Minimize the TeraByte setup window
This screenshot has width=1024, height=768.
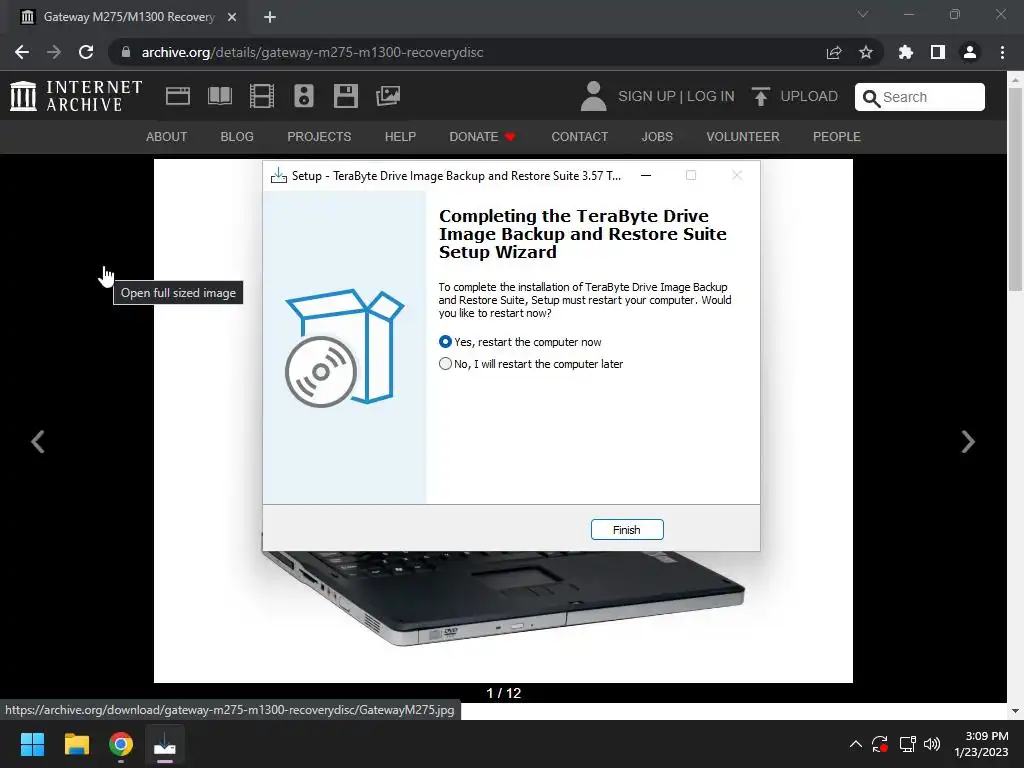point(646,176)
